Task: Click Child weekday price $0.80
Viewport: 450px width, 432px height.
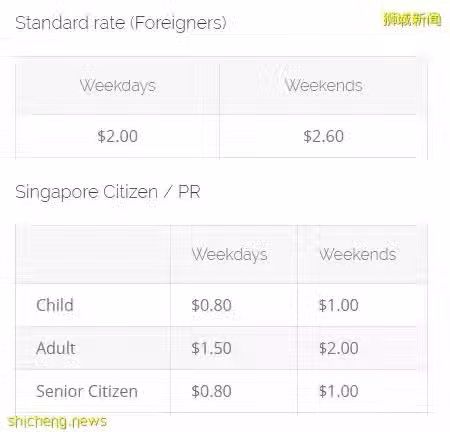Action: click(x=211, y=305)
